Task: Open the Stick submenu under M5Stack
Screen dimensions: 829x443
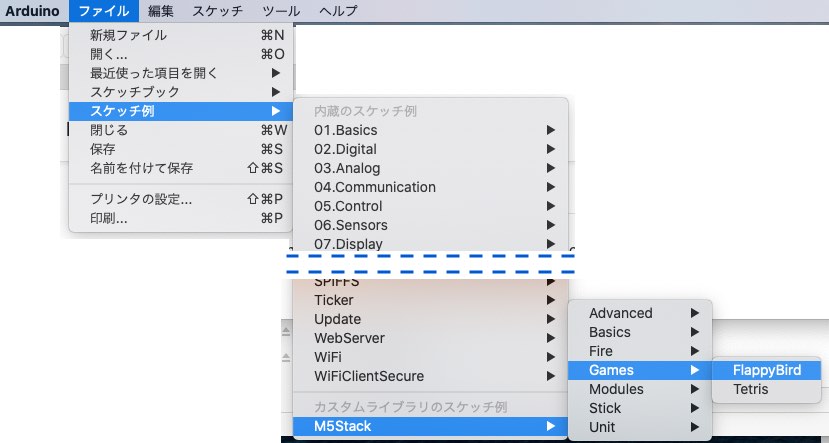Action: (640, 408)
